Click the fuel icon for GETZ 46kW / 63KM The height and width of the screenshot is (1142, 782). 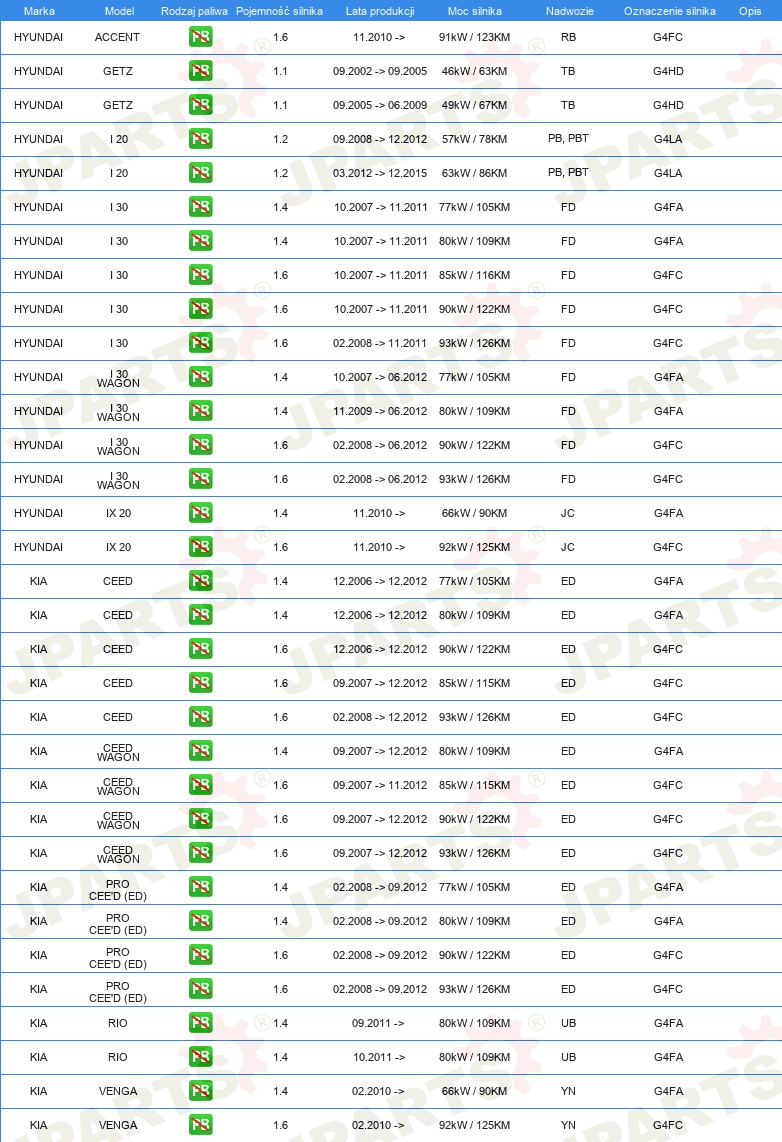[x=200, y=71]
